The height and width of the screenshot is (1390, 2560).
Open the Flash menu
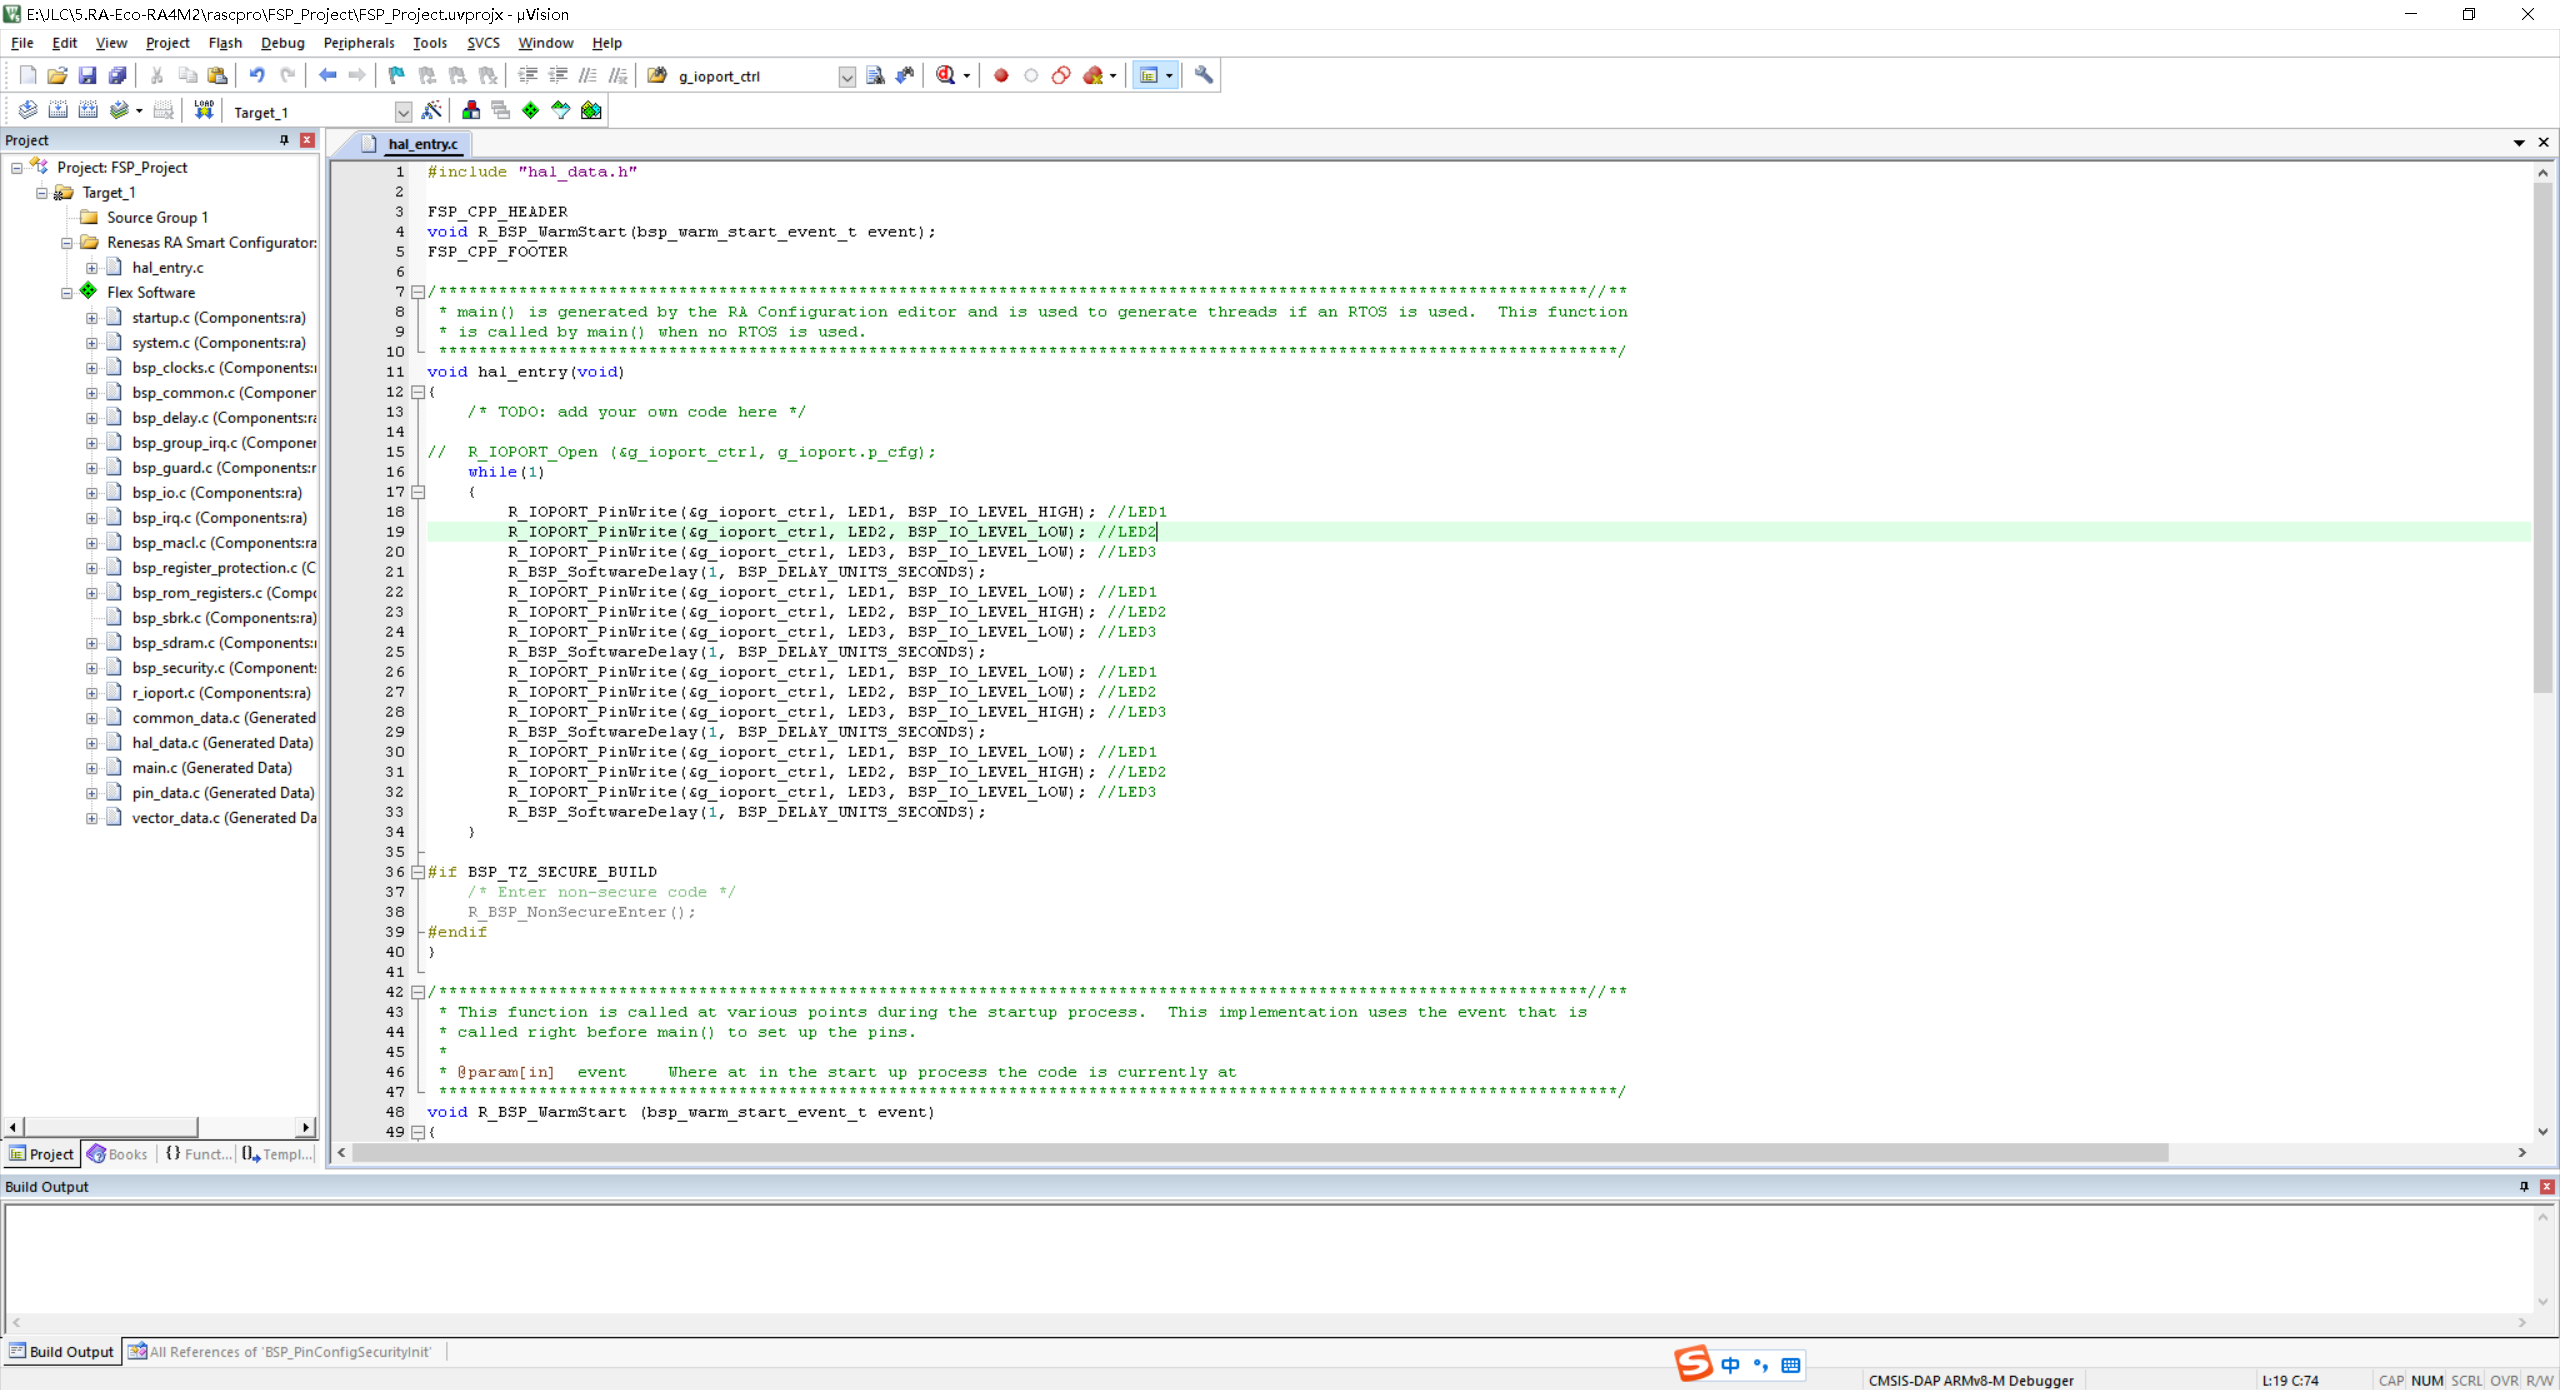click(x=225, y=43)
